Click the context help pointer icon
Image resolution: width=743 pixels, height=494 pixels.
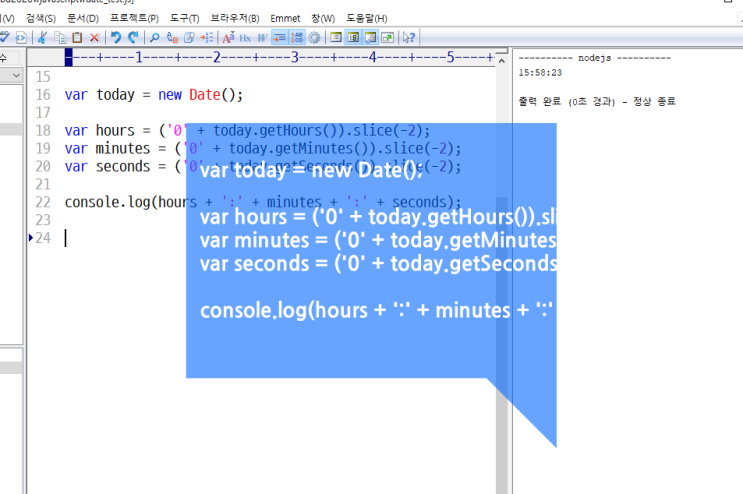(408, 37)
